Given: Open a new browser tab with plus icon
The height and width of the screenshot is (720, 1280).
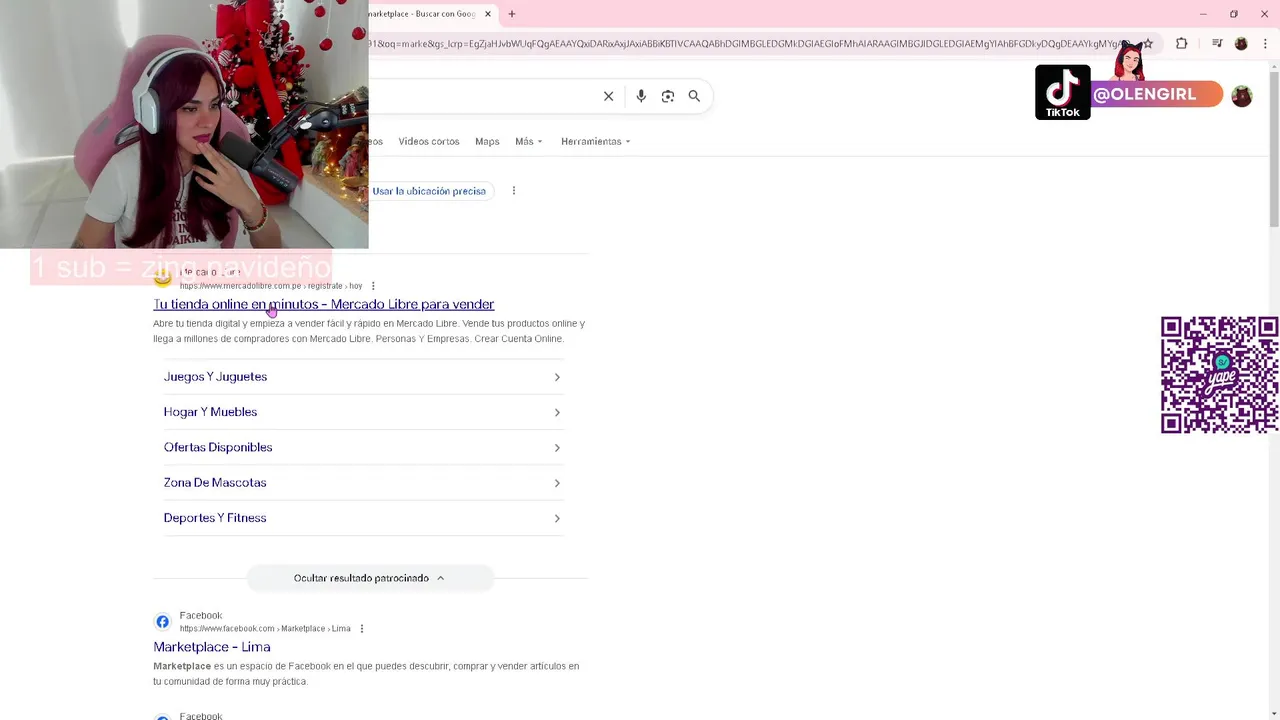Looking at the screenshot, I should point(512,14).
